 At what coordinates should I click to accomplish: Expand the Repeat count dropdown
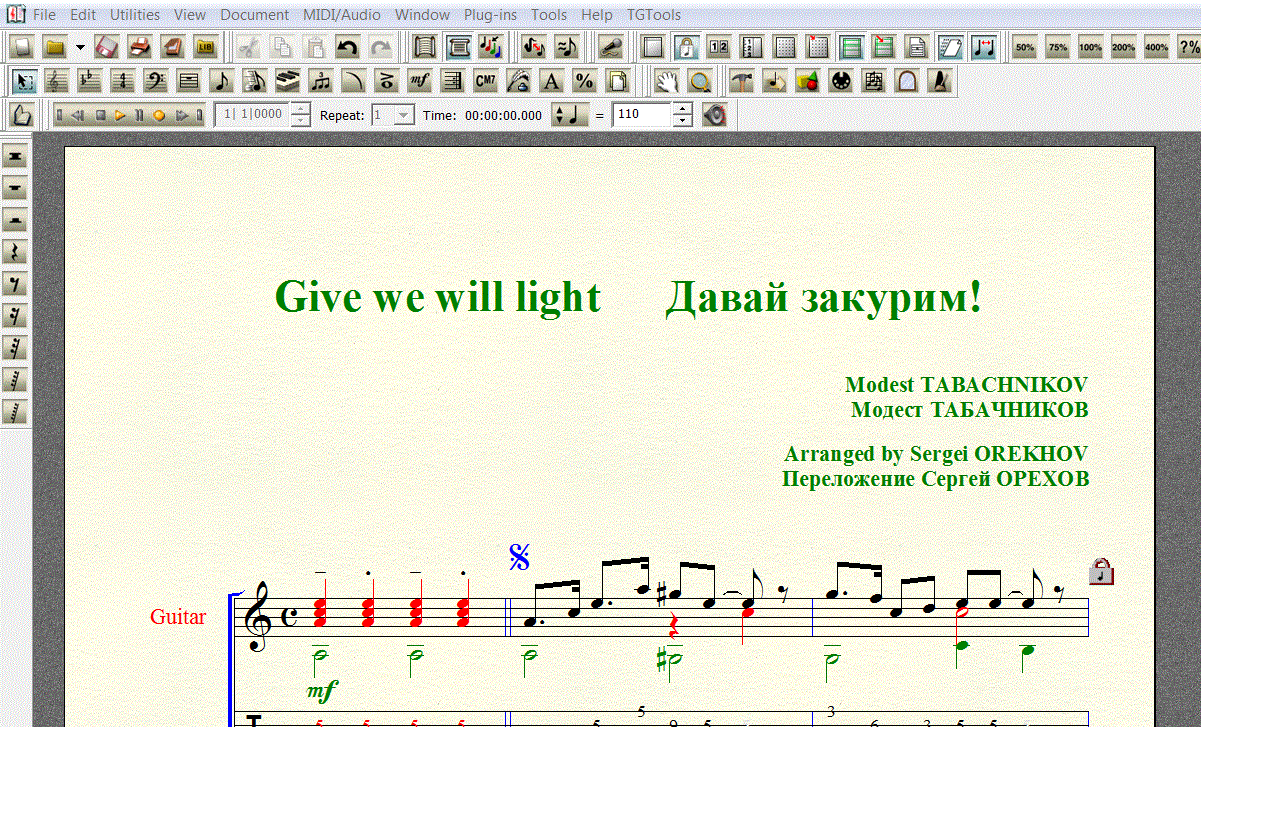404,115
